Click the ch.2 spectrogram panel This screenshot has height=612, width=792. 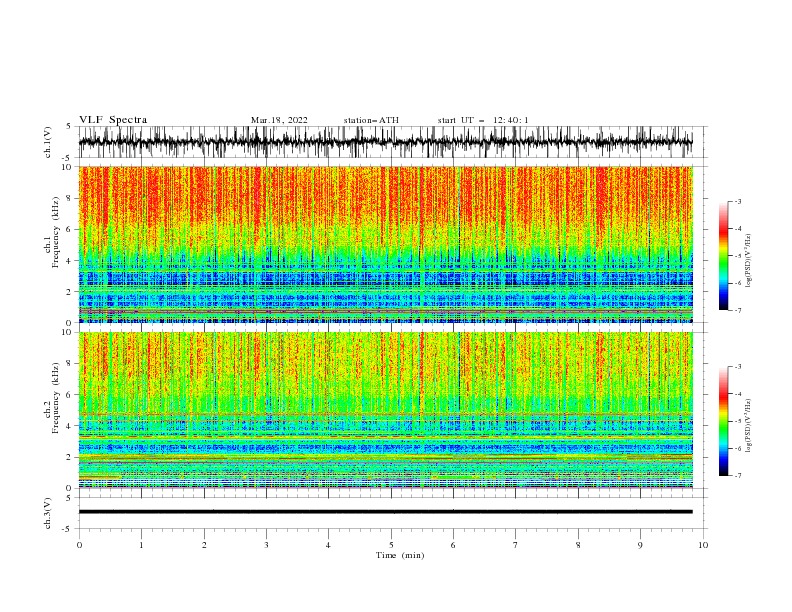click(385, 410)
